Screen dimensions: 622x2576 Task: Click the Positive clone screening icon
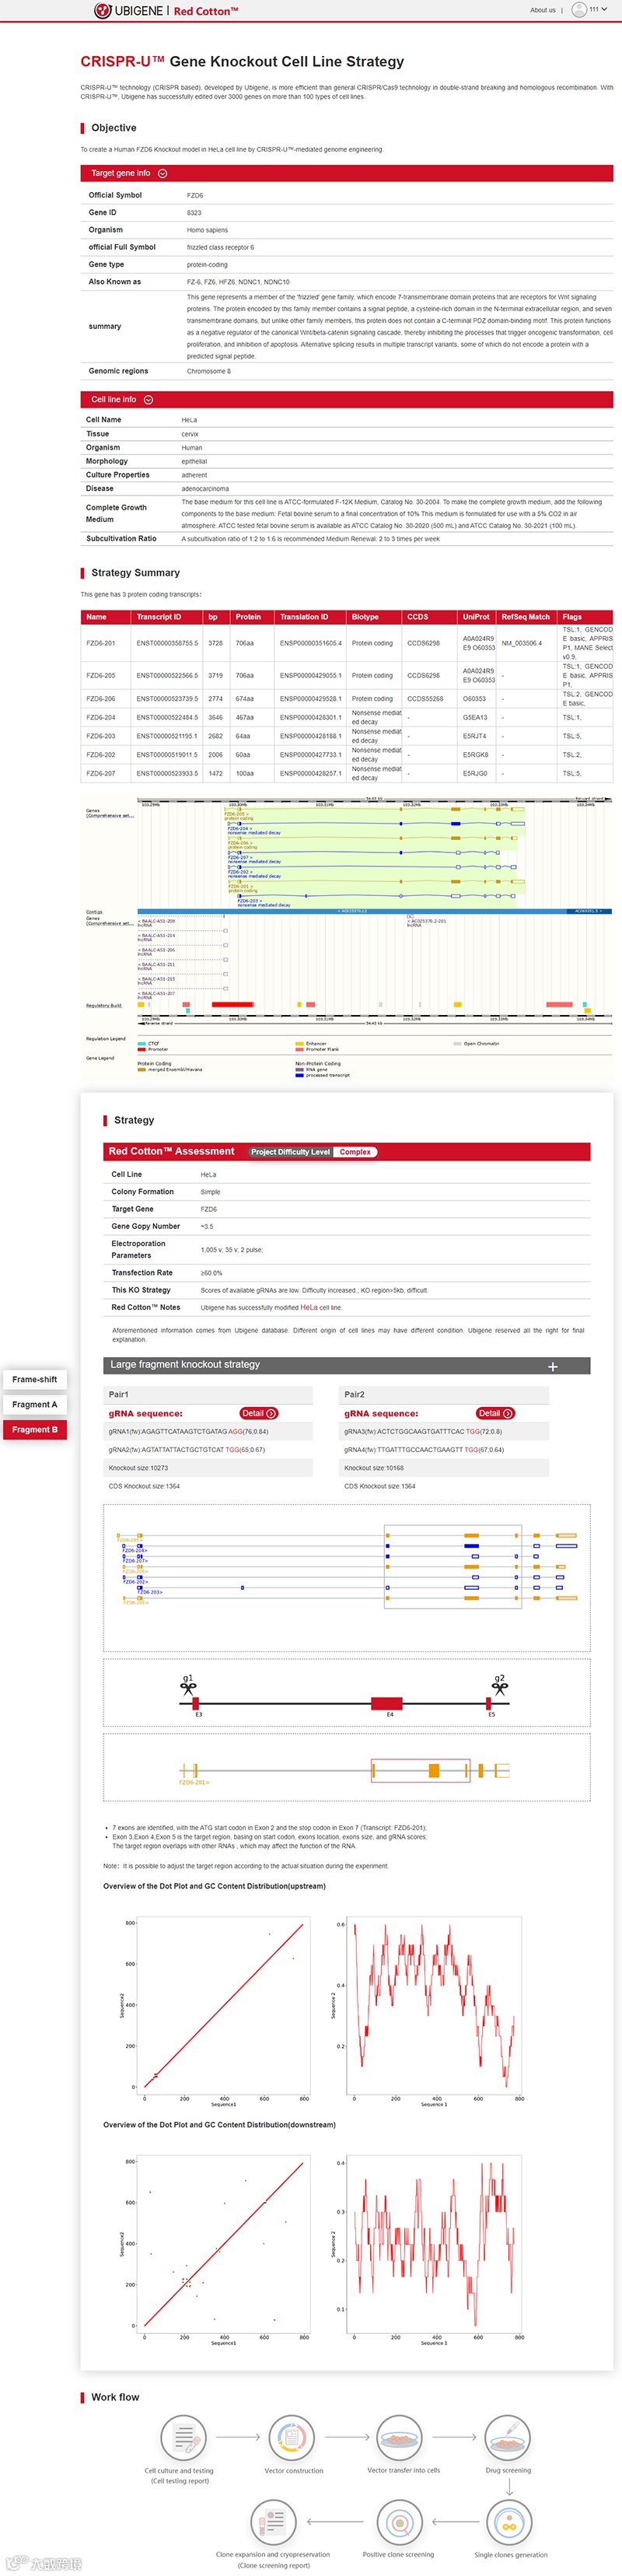click(x=399, y=2522)
